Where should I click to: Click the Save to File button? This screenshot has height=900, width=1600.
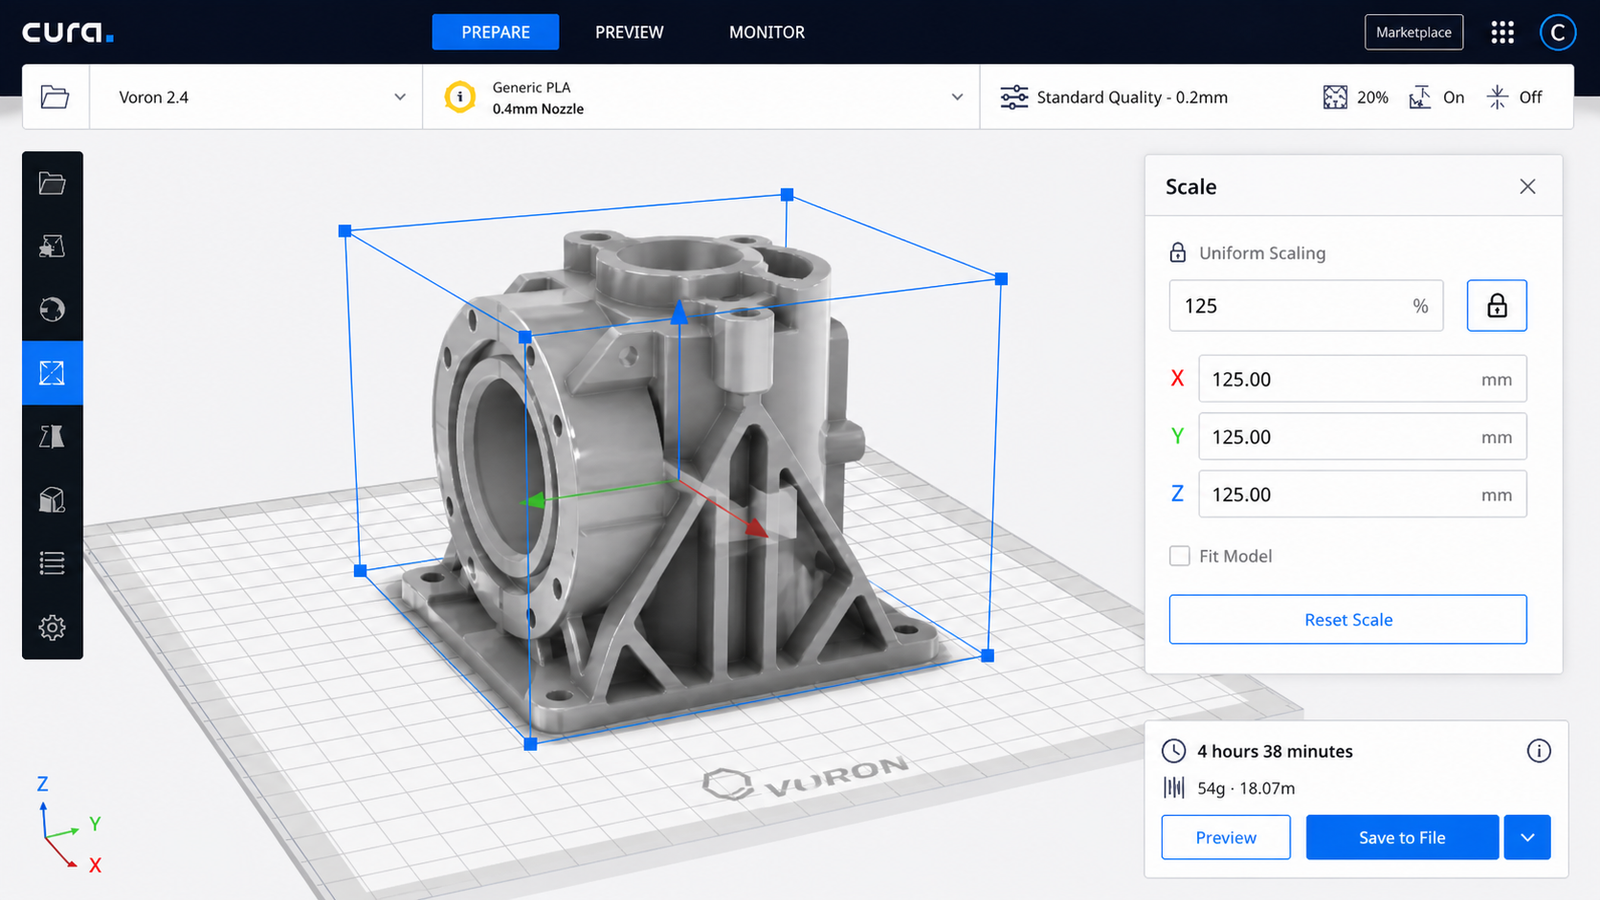click(x=1402, y=838)
